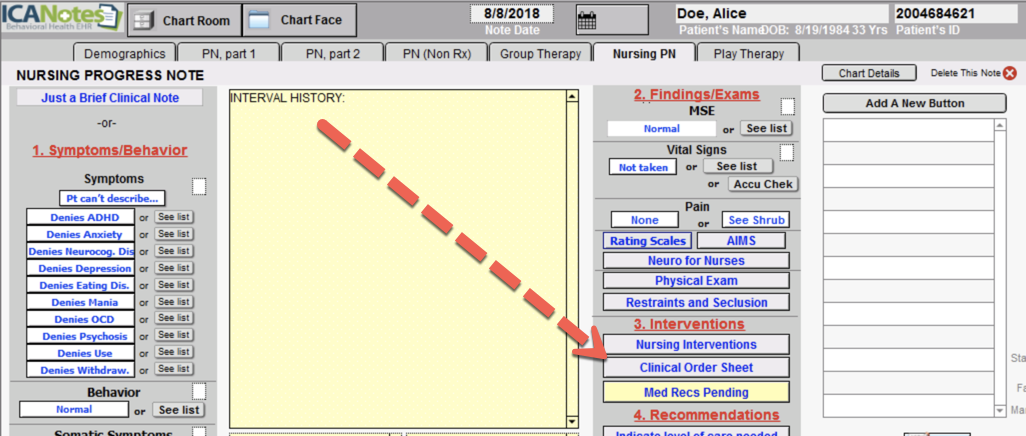1026x436 pixels.
Task: Select Denies Mania
Action: (80, 302)
